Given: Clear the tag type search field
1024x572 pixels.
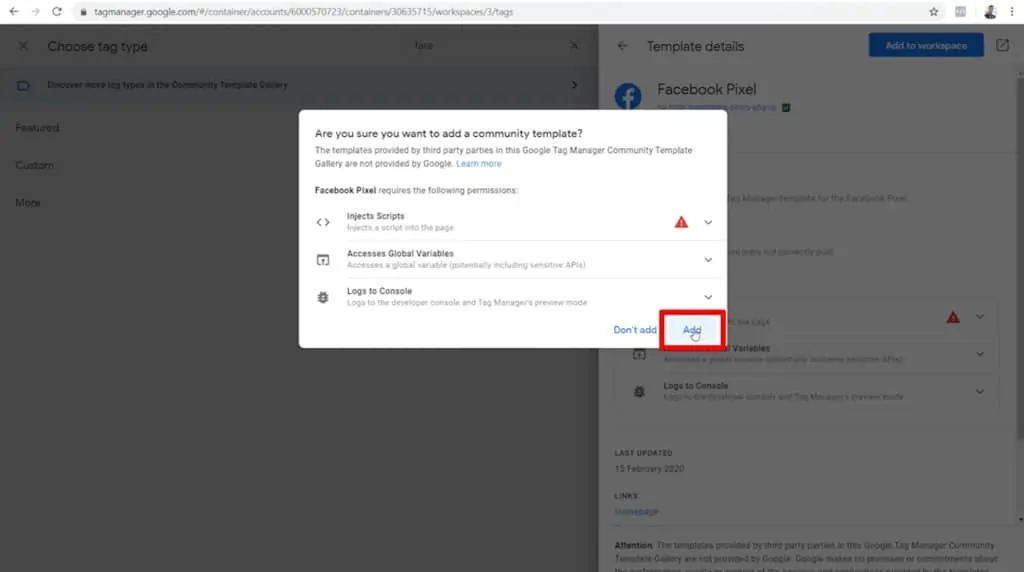Looking at the screenshot, I should tap(574, 46).
